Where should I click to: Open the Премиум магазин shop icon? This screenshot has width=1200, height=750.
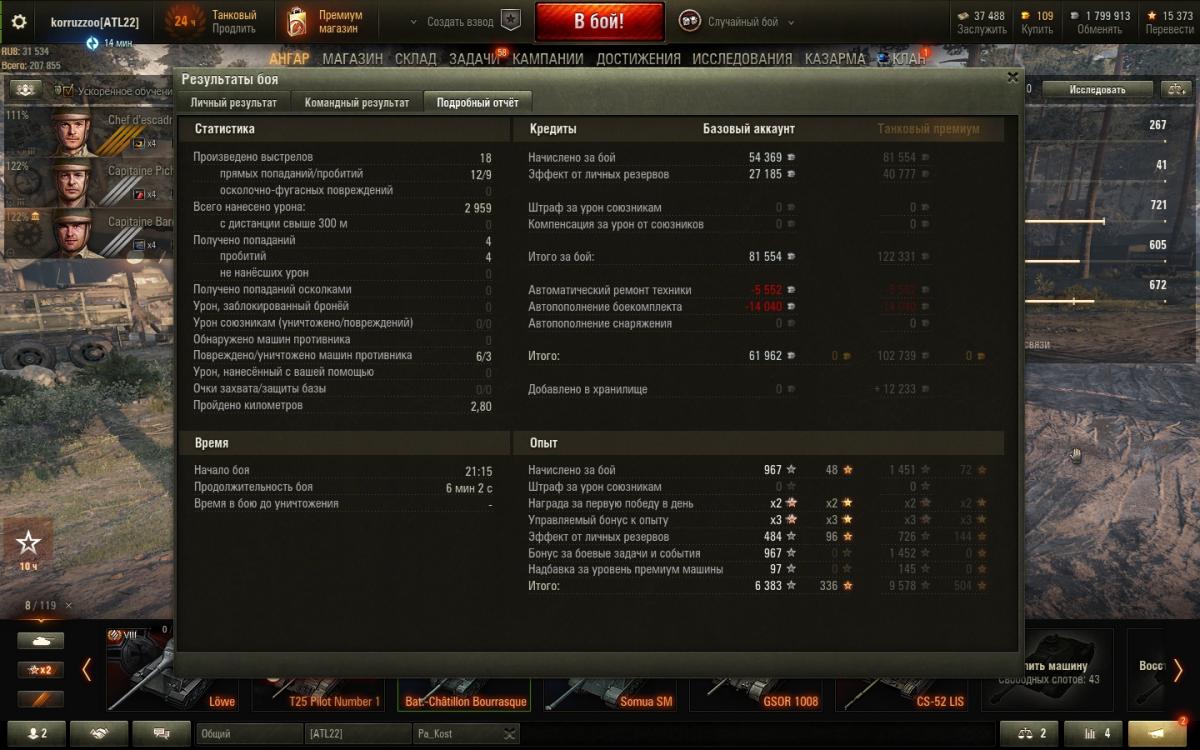pos(295,21)
